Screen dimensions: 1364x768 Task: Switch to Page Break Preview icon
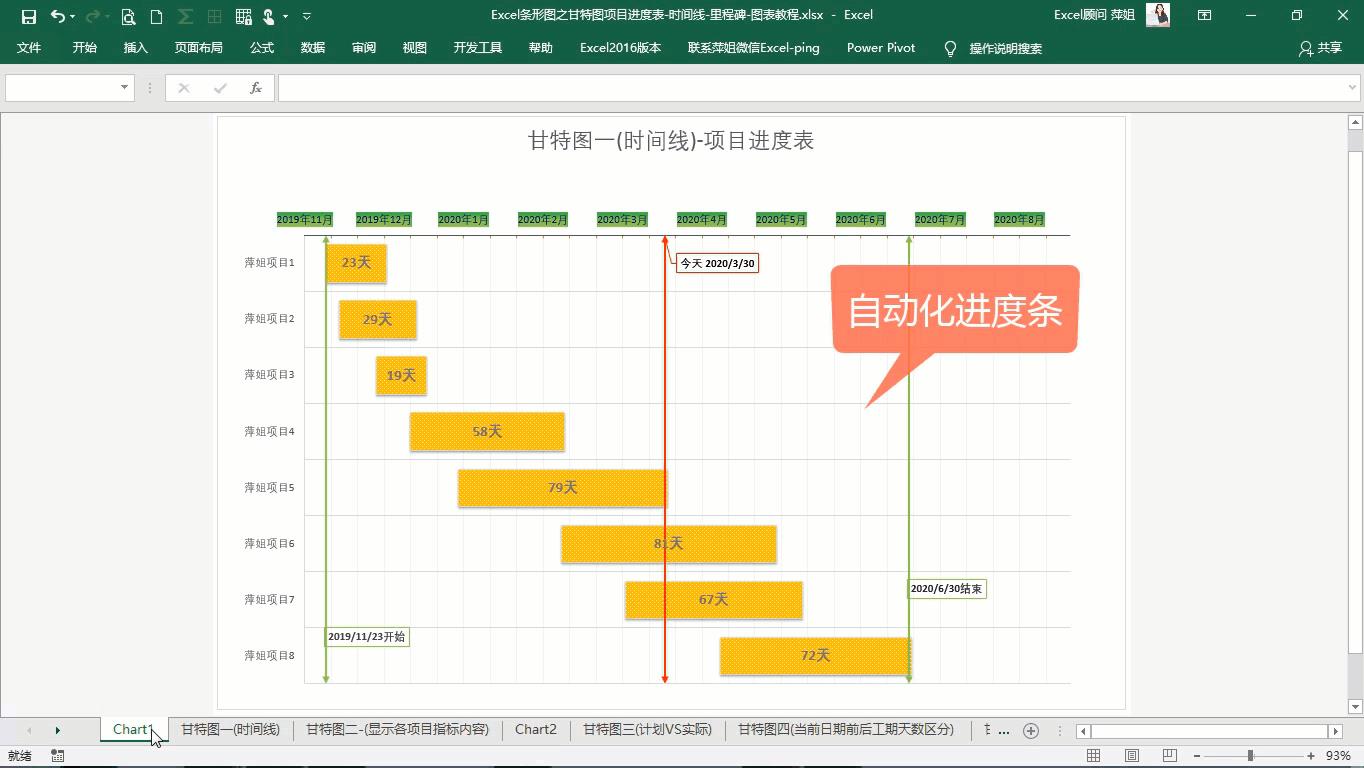[1169, 756]
